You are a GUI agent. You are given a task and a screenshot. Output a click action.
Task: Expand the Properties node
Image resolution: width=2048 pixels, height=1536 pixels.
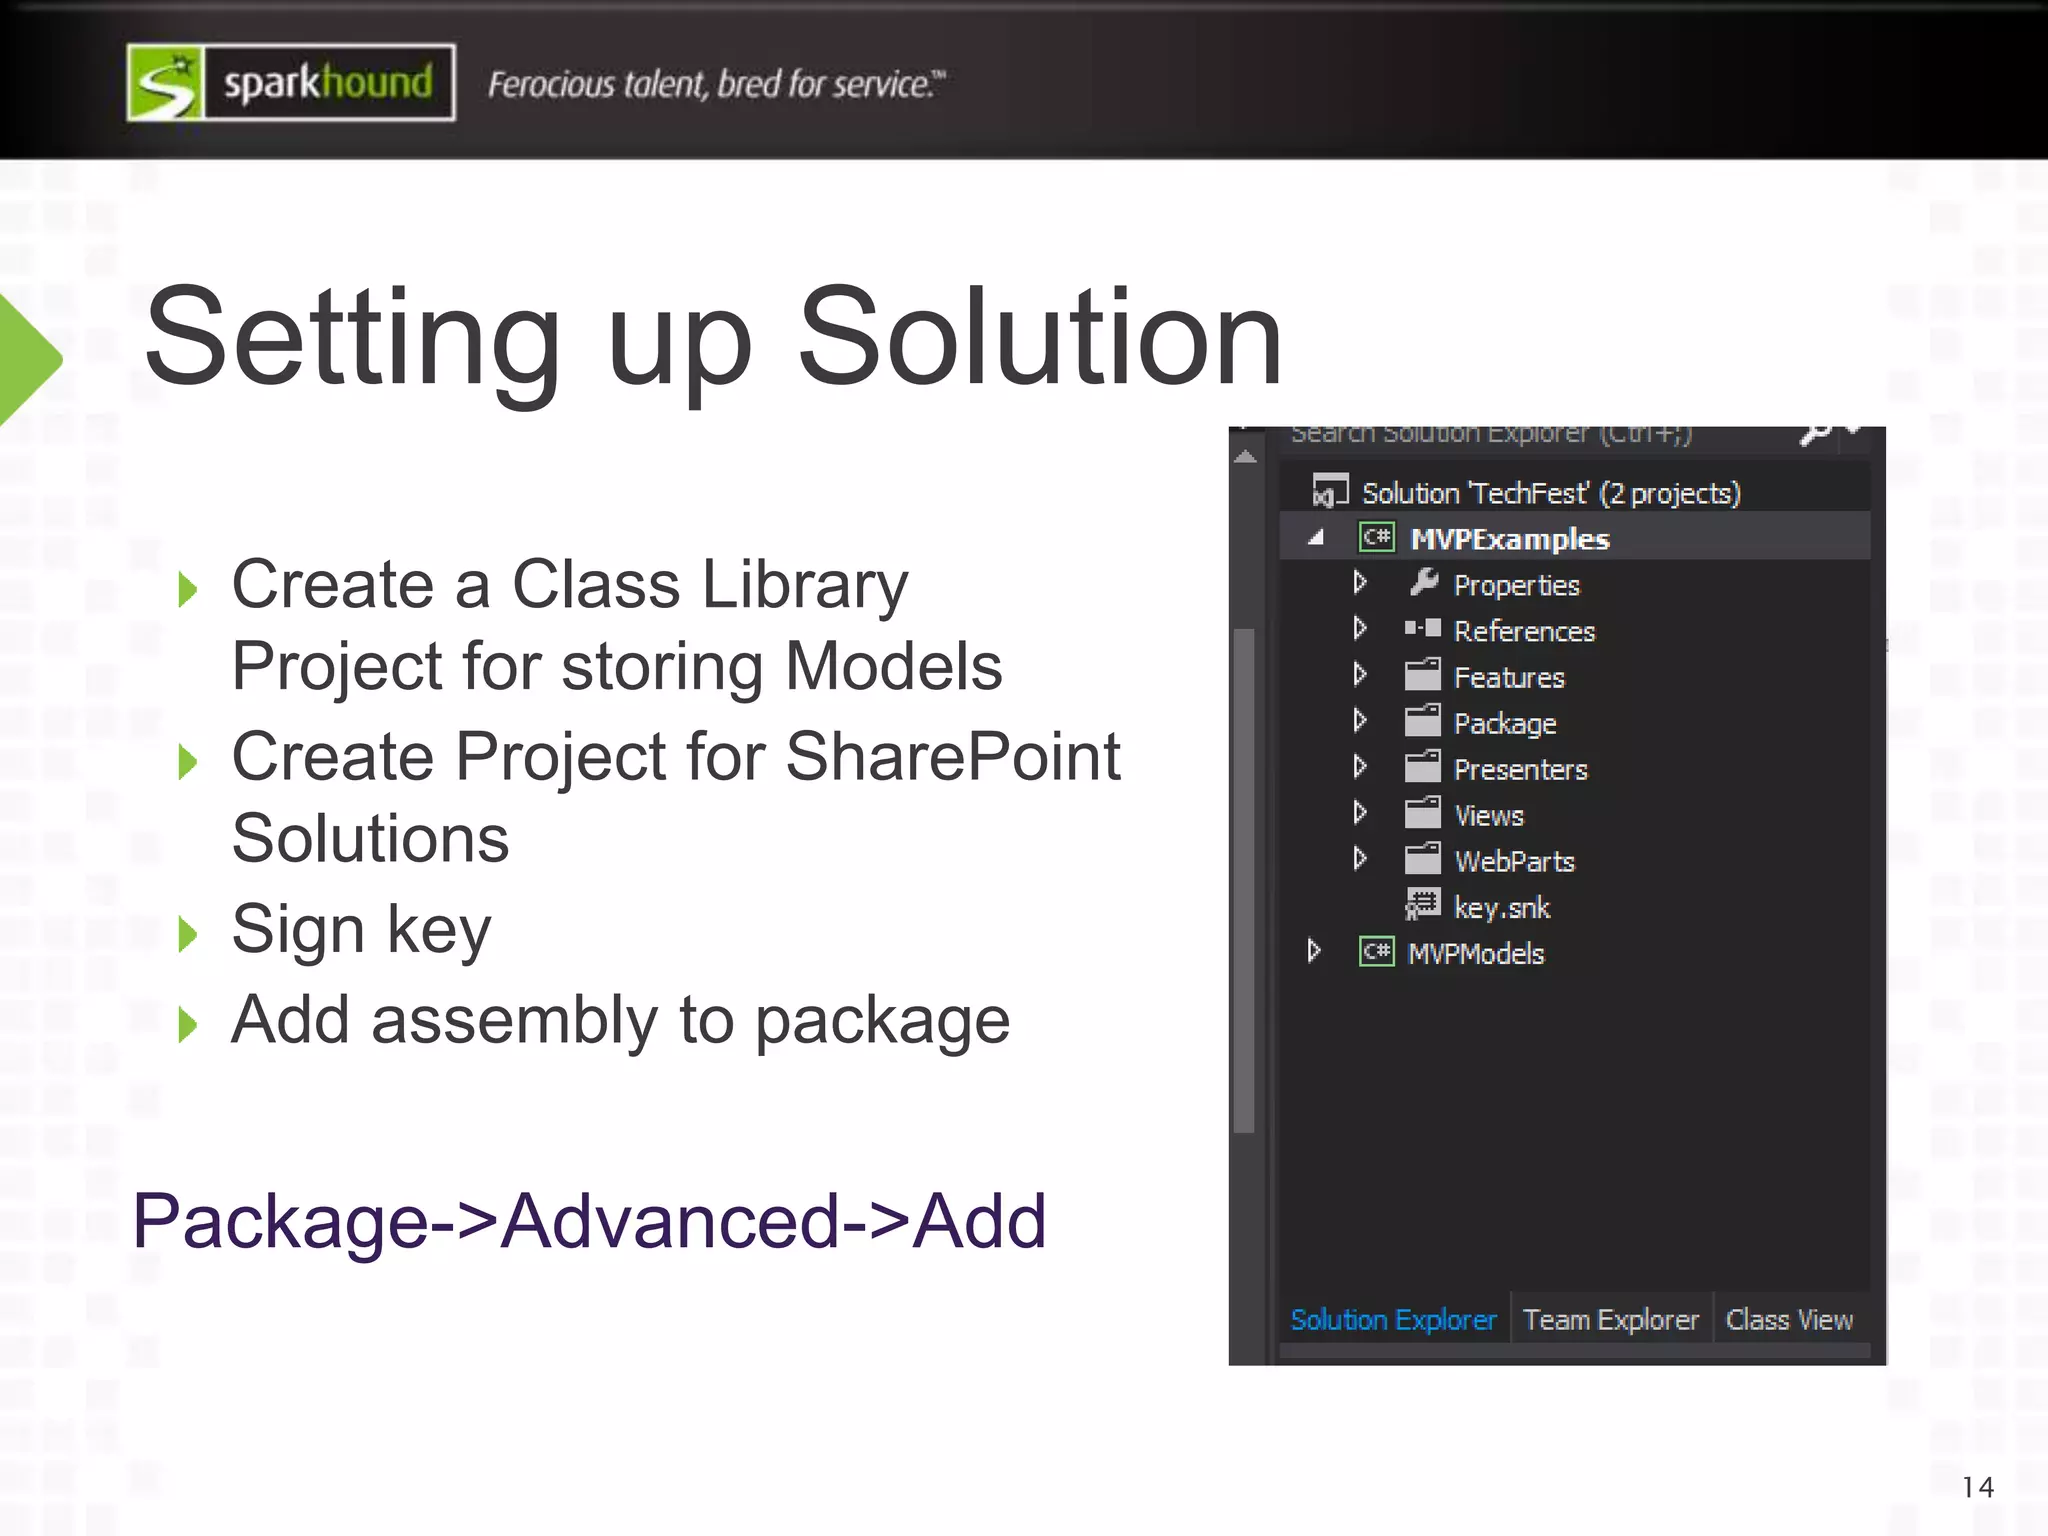pos(1360,582)
